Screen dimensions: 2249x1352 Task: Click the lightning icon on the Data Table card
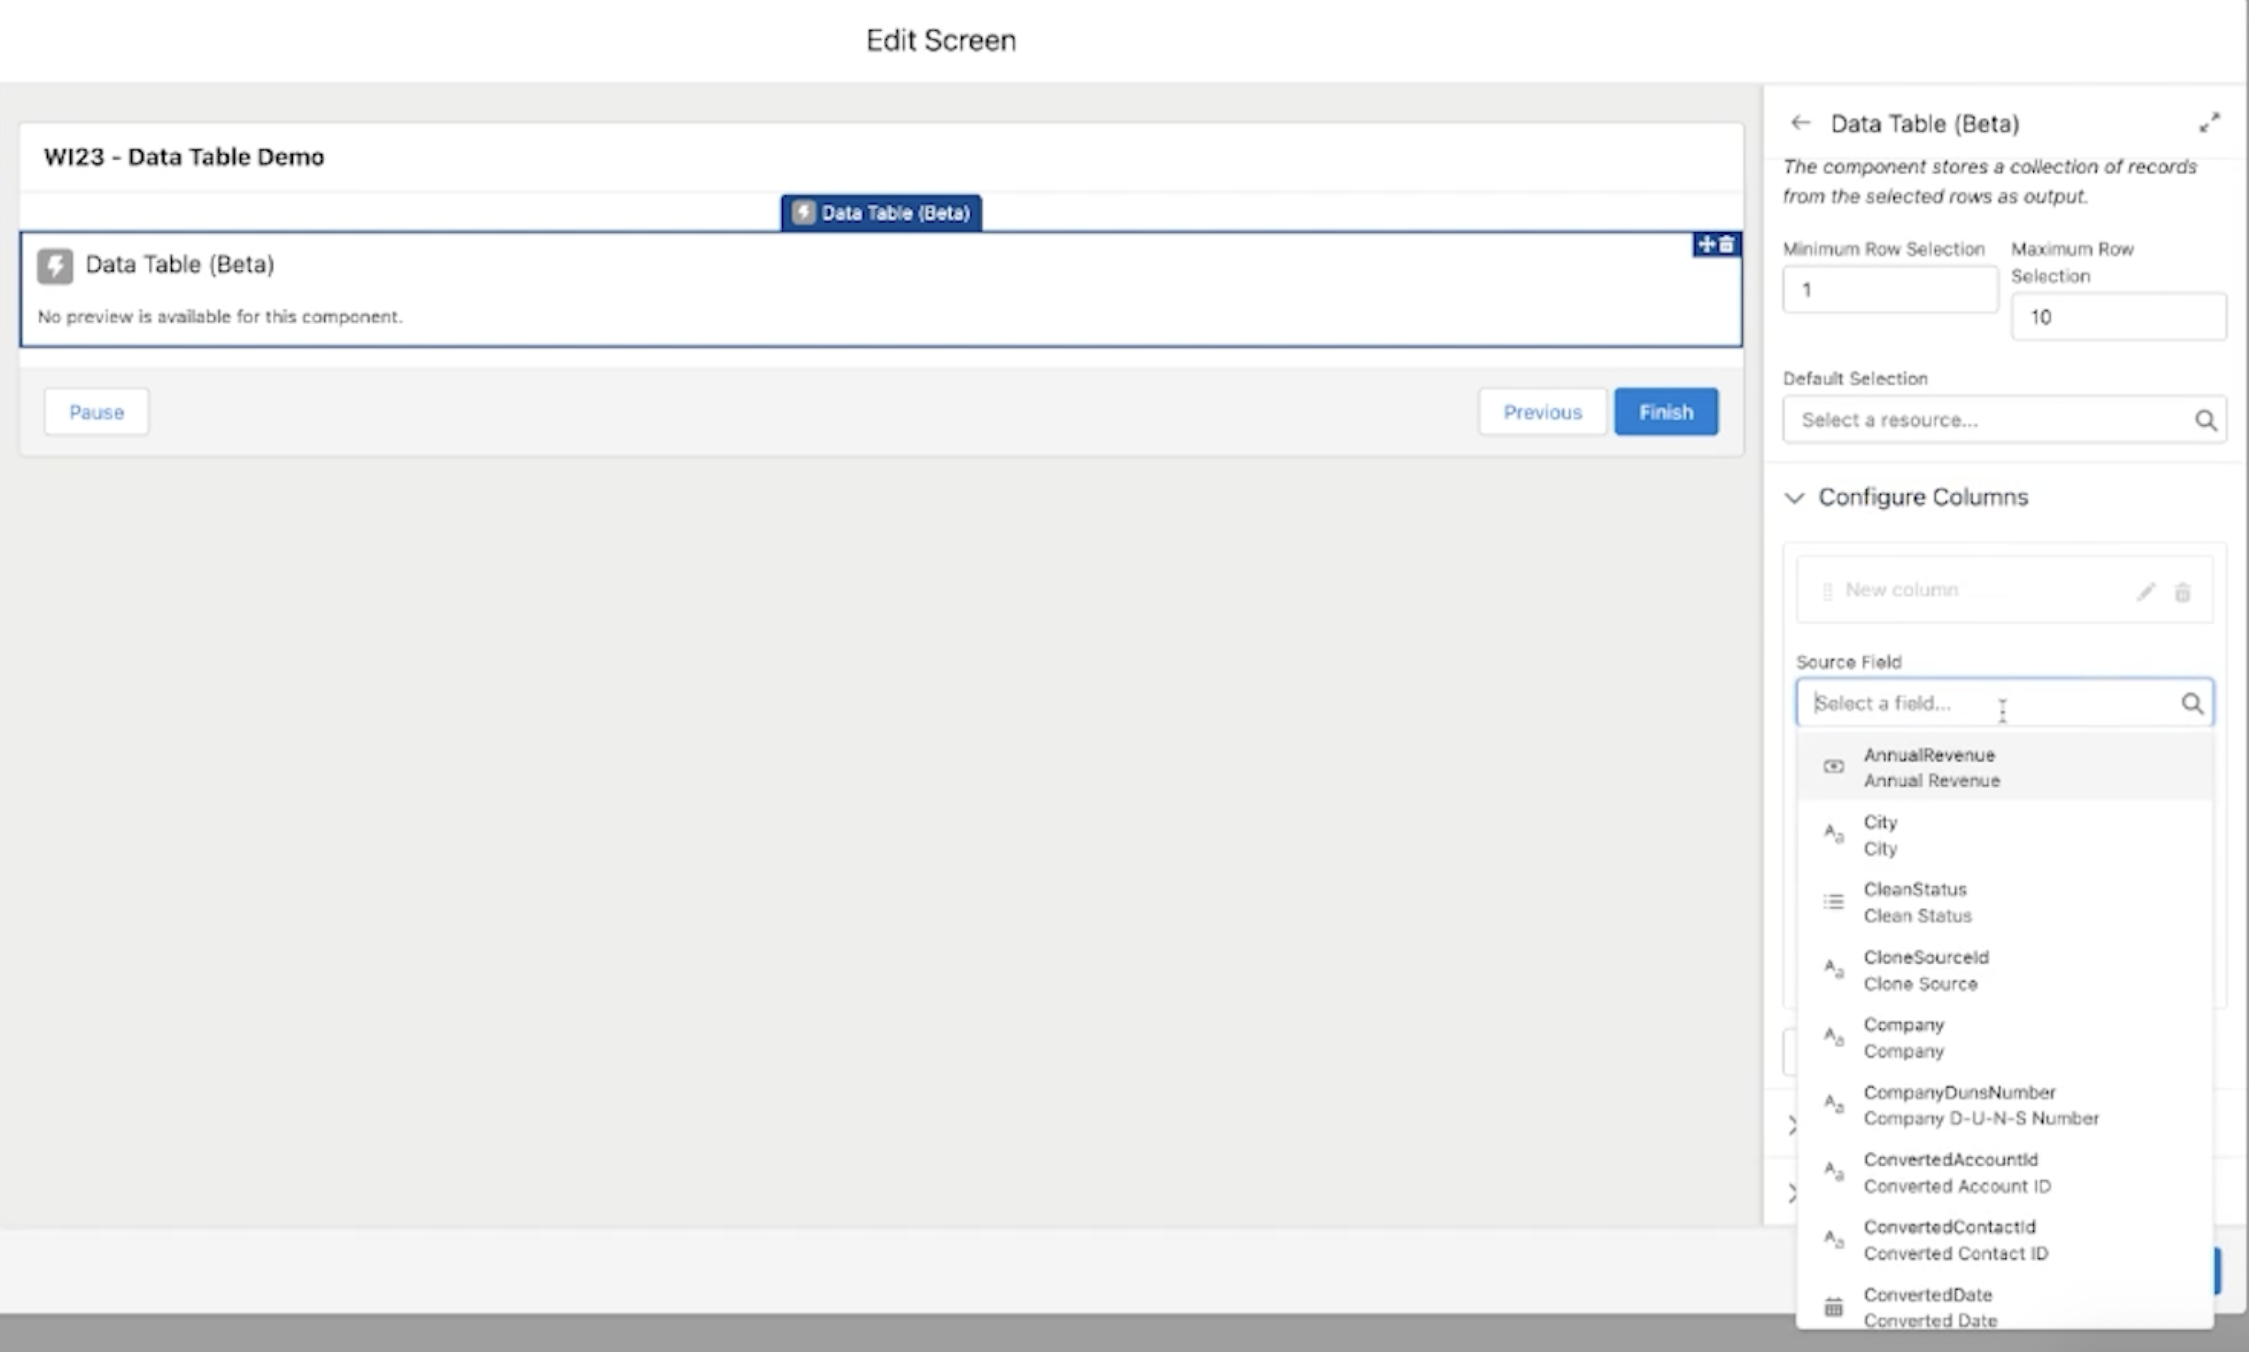pos(55,266)
